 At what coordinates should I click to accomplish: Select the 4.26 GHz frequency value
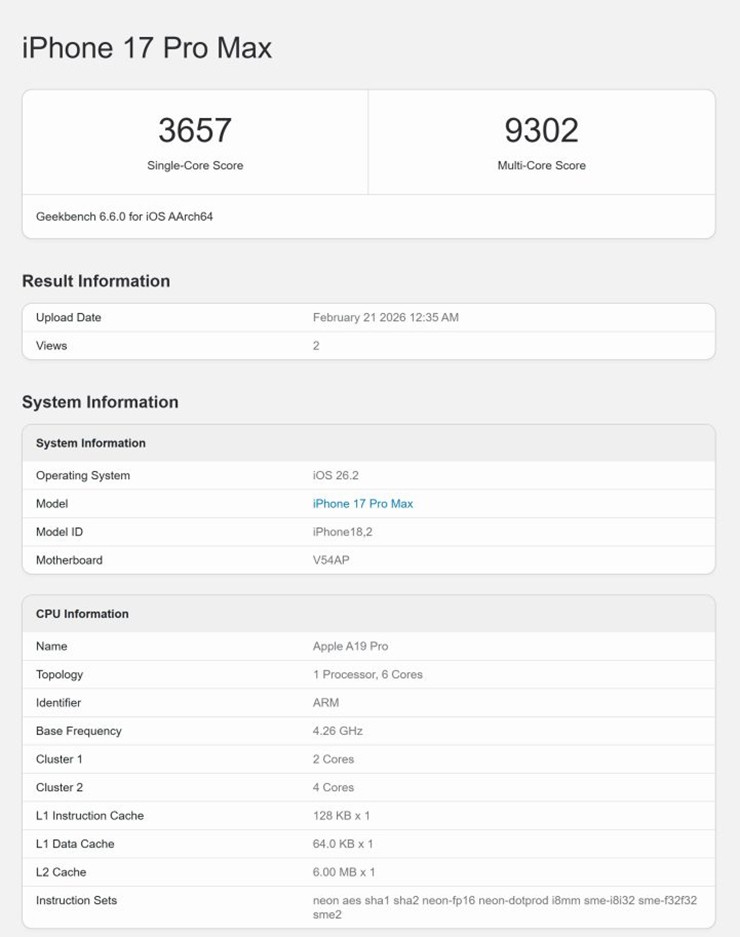pos(338,731)
